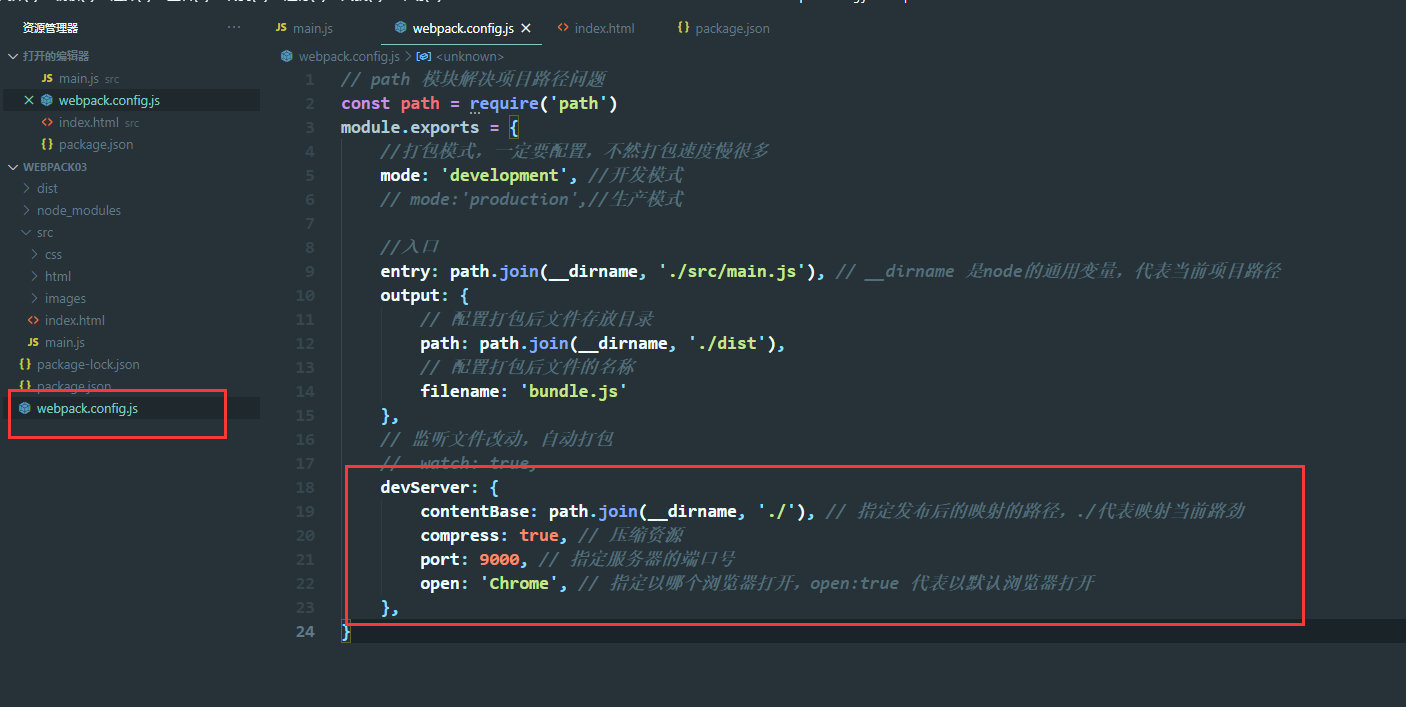The image size is (1406, 707).
Task: Close the webpack.config.js editor tab
Action: tap(527, 28)
